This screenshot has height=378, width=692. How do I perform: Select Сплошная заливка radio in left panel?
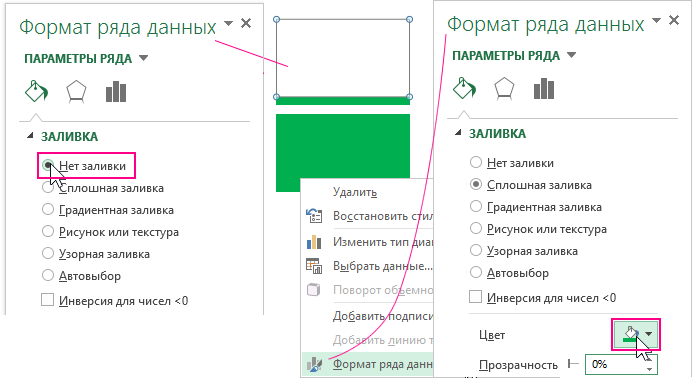pyautogui.click(x=48, y=187)
